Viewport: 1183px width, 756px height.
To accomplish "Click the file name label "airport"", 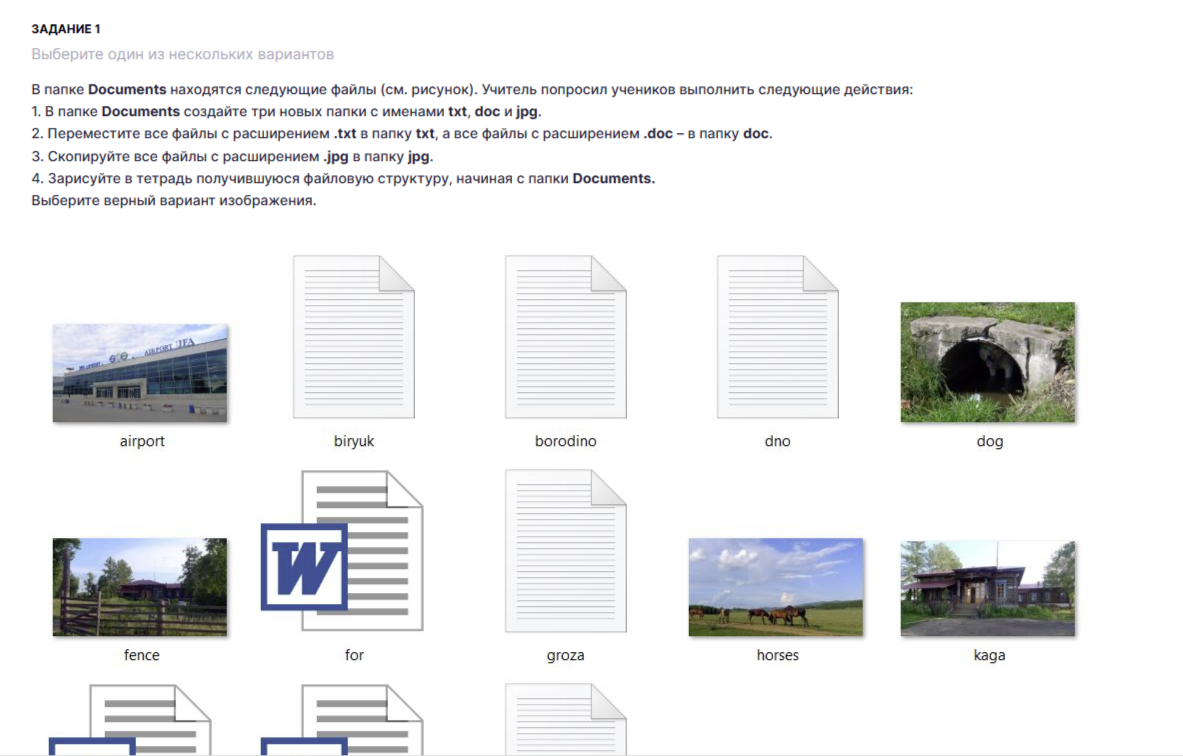I will coord(142,441).
